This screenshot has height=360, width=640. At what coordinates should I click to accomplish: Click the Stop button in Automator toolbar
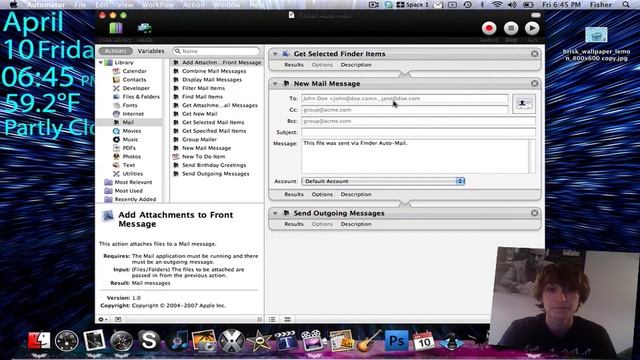click(x=511, y=28)
